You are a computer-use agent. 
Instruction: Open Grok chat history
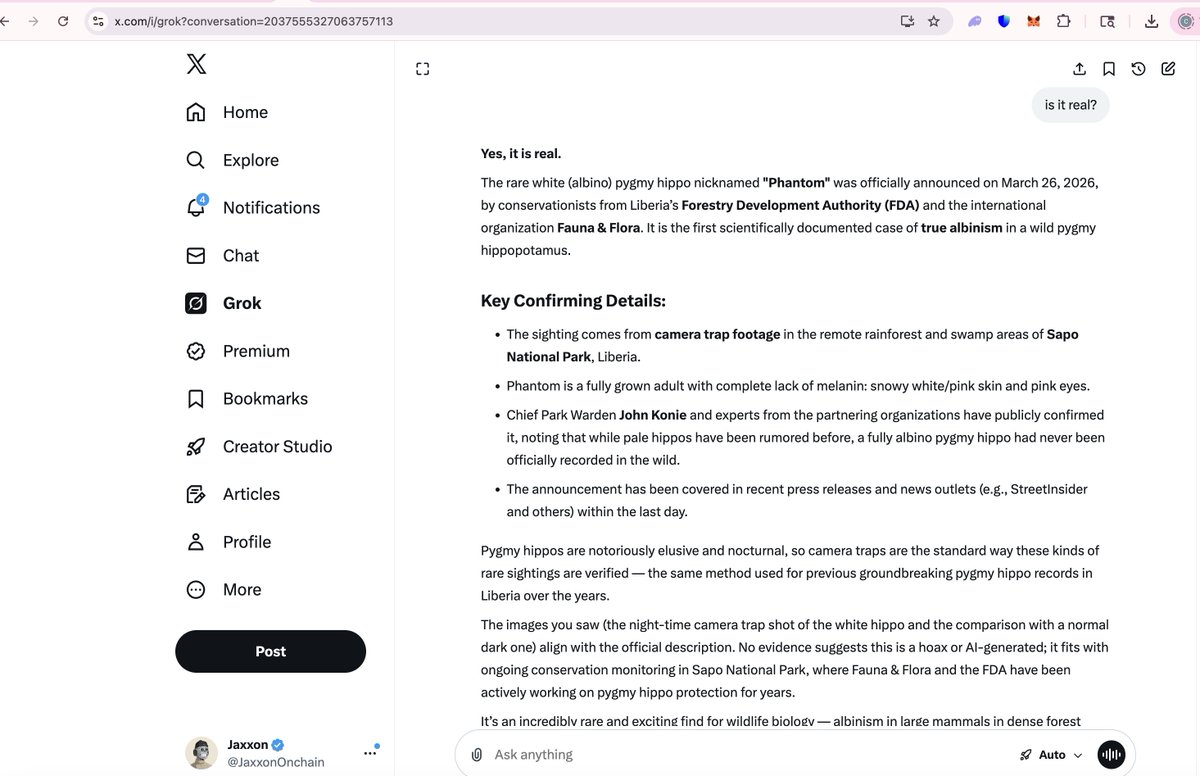click(x=1138, y=69)
